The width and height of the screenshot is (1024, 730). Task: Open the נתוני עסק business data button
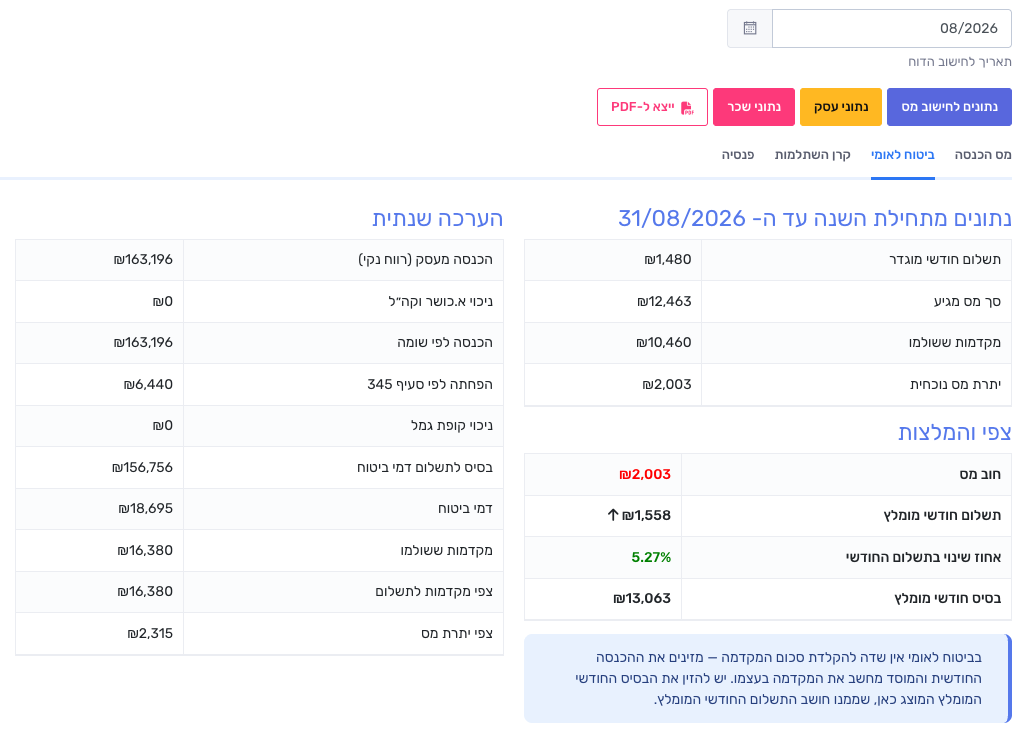point(840,106)
